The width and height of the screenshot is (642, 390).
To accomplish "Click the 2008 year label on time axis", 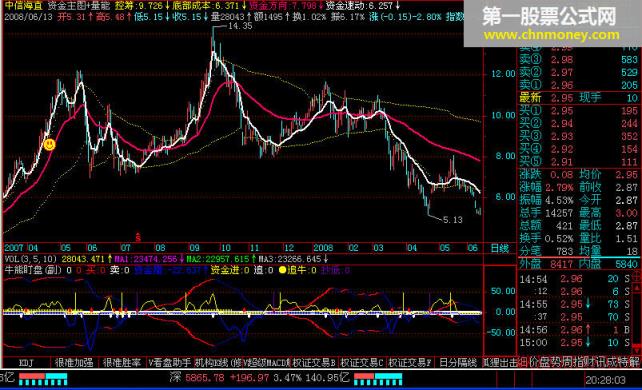I will click(x=323, y=248).
